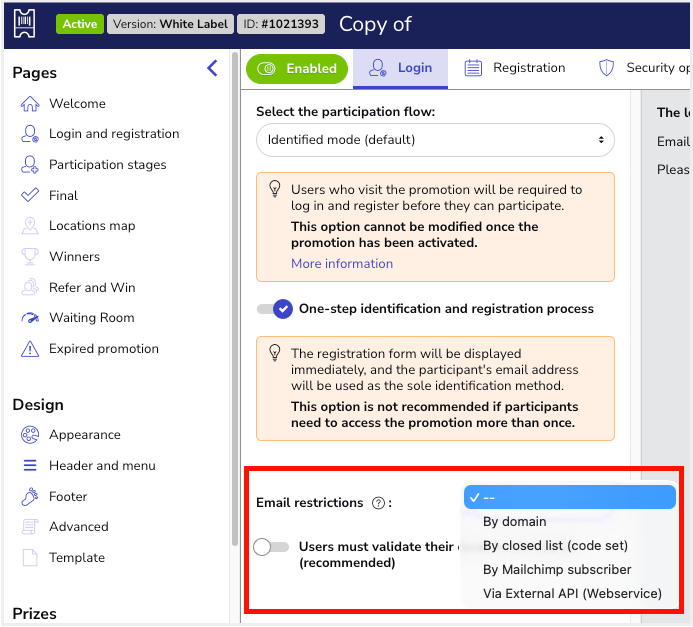This screenshot has width=693, height=627.
Task: Click the Version: White Label badge
Action: [170, 24]
